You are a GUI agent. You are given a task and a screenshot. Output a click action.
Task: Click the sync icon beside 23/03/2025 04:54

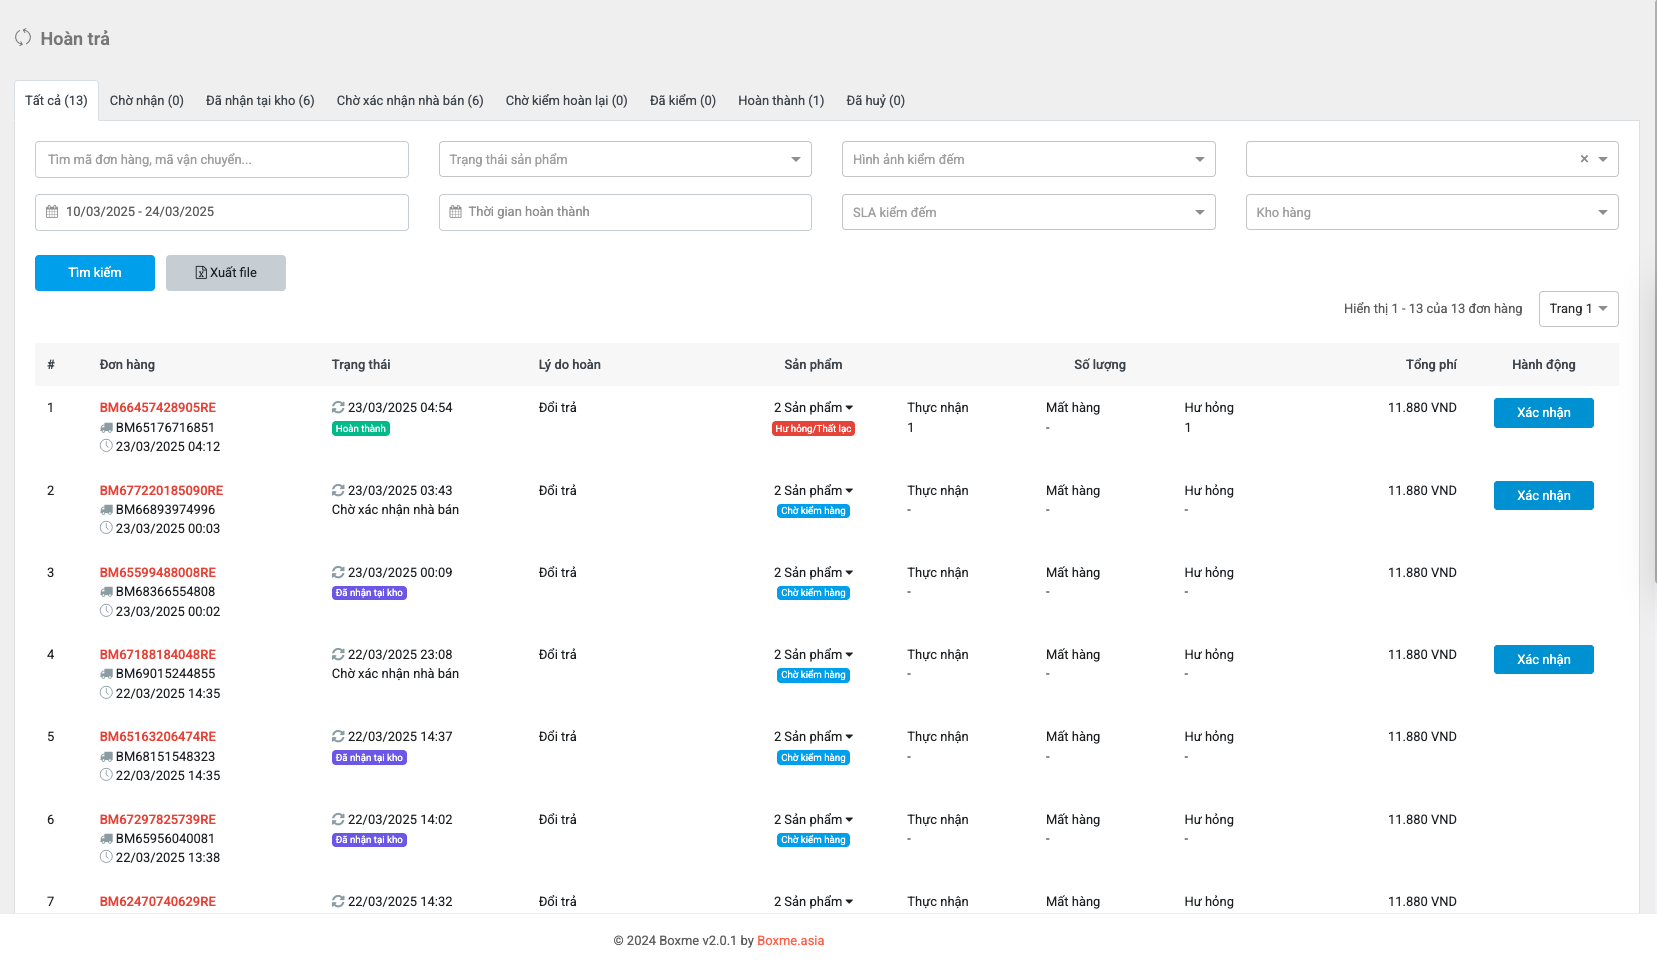pyautogui.click(x=338, y=408)
